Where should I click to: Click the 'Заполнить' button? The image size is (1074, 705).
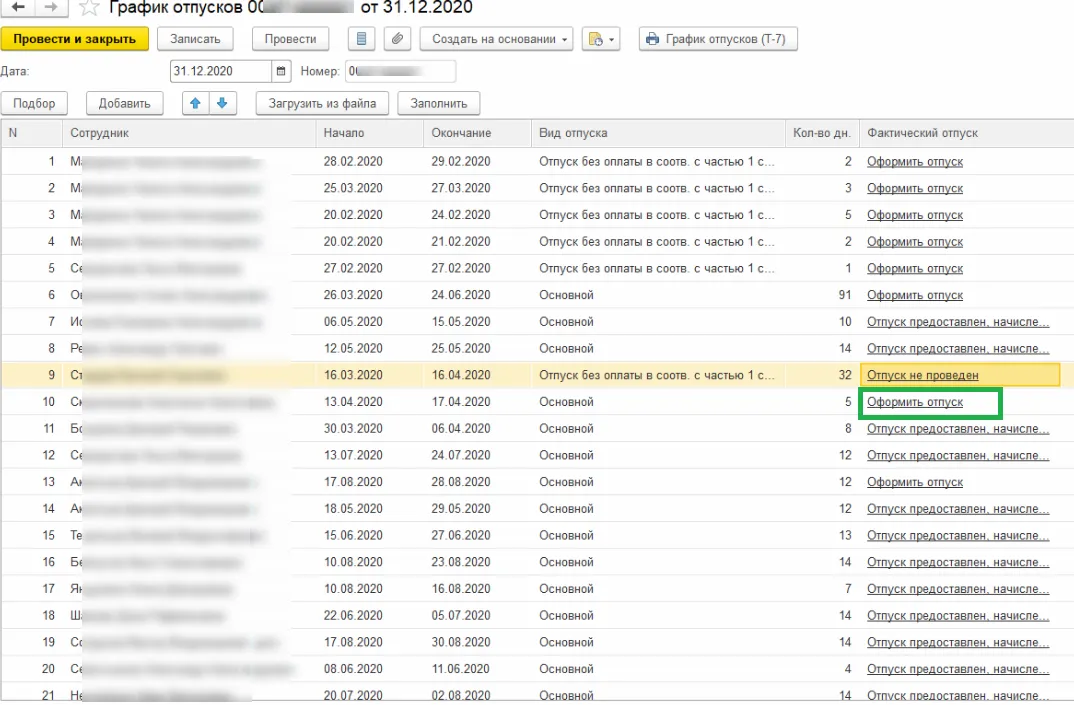coord(438,103)
